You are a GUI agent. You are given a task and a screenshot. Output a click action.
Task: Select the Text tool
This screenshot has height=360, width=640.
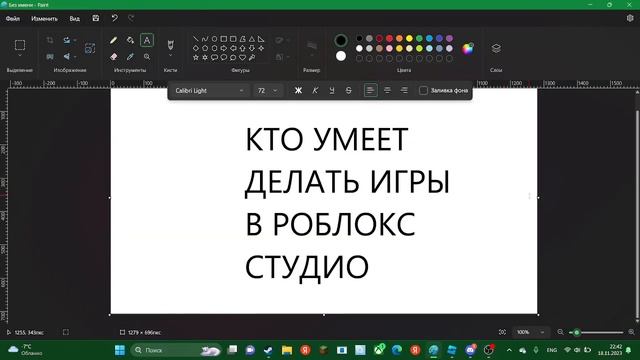pyautogui.click(x=147, y=40)
